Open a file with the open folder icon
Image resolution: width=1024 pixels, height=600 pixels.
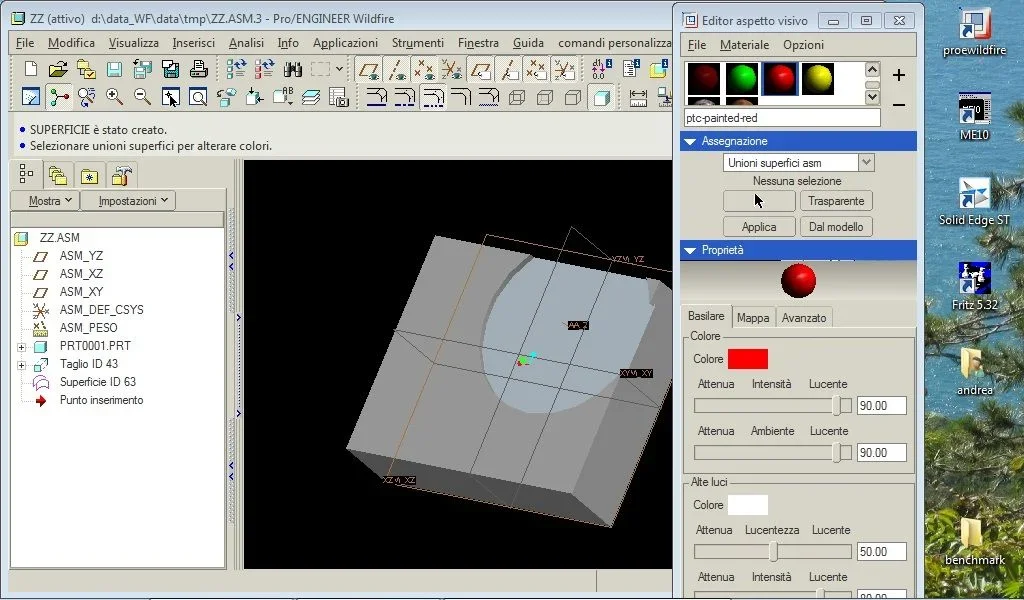pos(58,69)
